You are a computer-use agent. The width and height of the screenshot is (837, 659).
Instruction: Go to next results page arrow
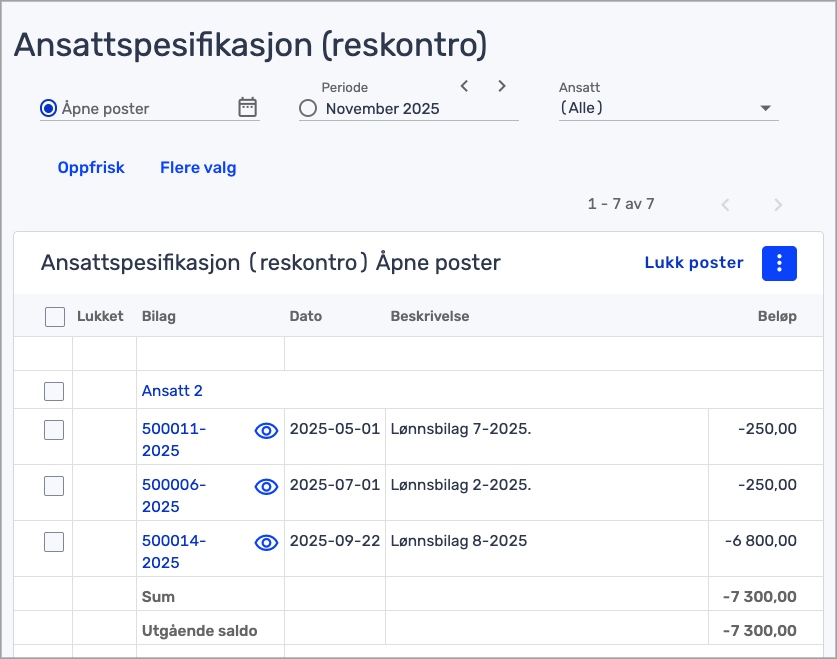pos(778,205)
